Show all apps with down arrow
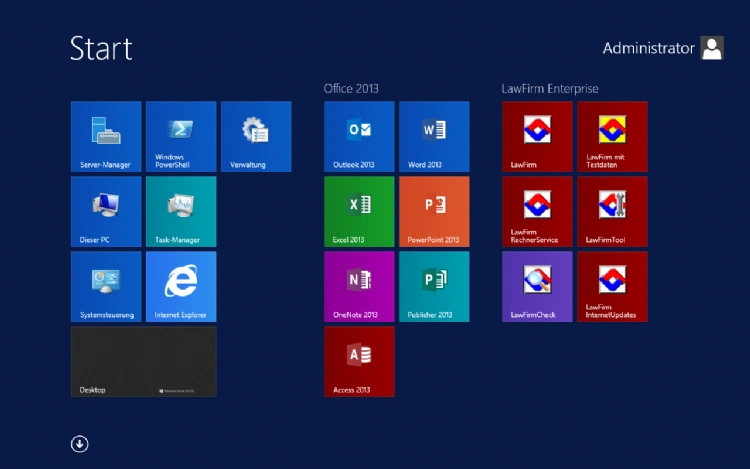This screenshot has height=469, width=750. tap(79, 444)
